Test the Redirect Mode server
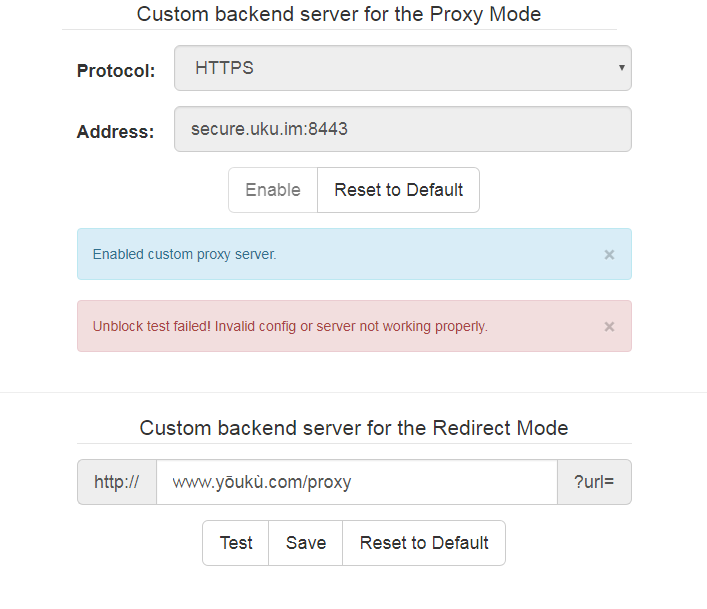This screenshot has height=609, width=707. point(236,543)
